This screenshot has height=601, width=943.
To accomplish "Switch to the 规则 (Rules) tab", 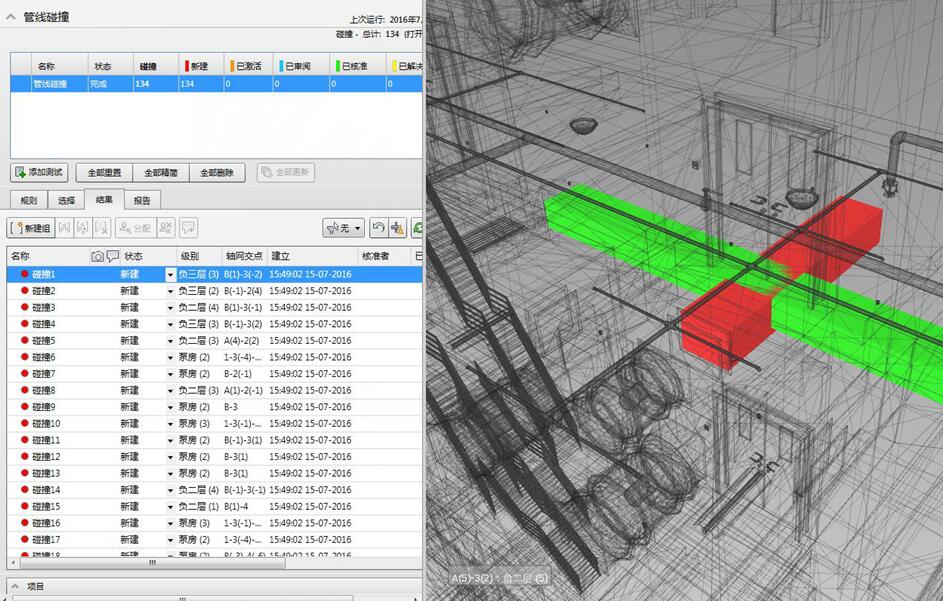I will tap(28, 200).
